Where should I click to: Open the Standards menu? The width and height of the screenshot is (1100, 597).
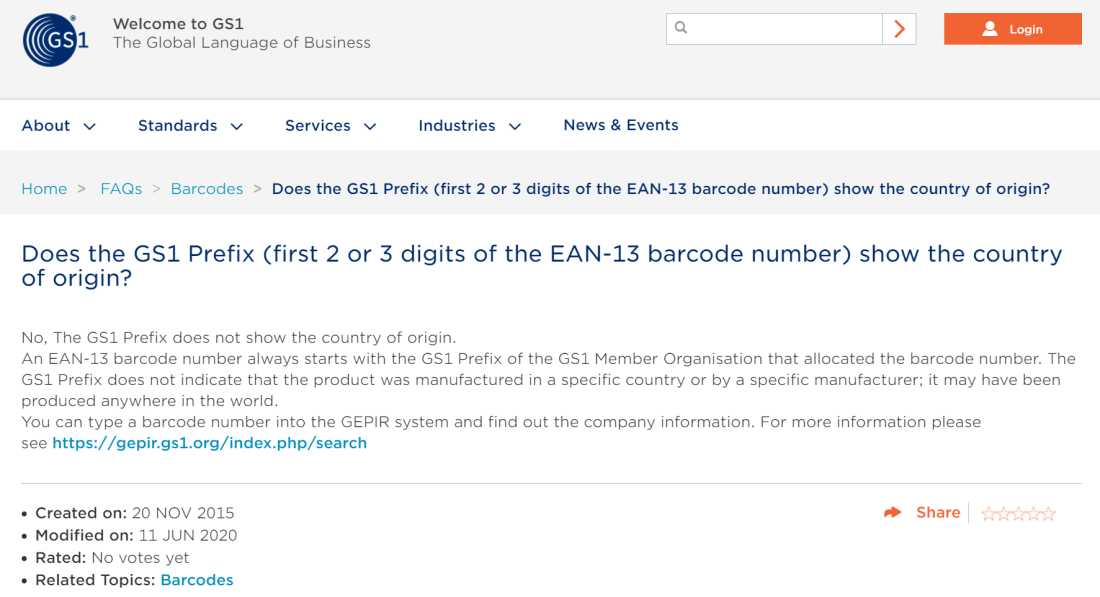coord(177,126)
